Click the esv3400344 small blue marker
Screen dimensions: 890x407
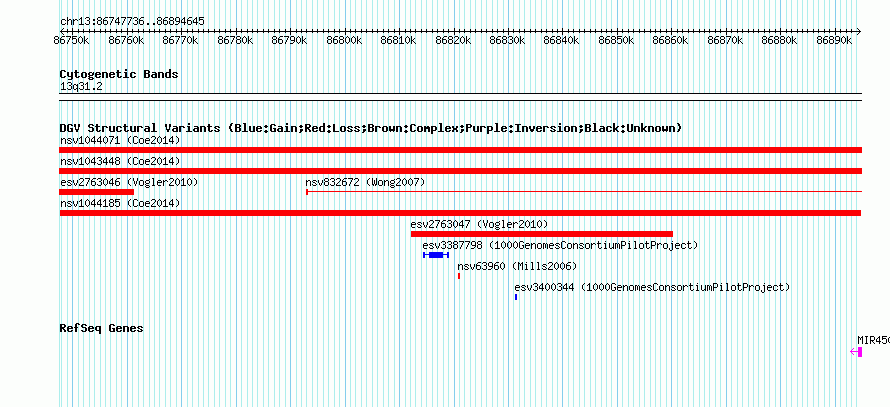click(516, 297)
